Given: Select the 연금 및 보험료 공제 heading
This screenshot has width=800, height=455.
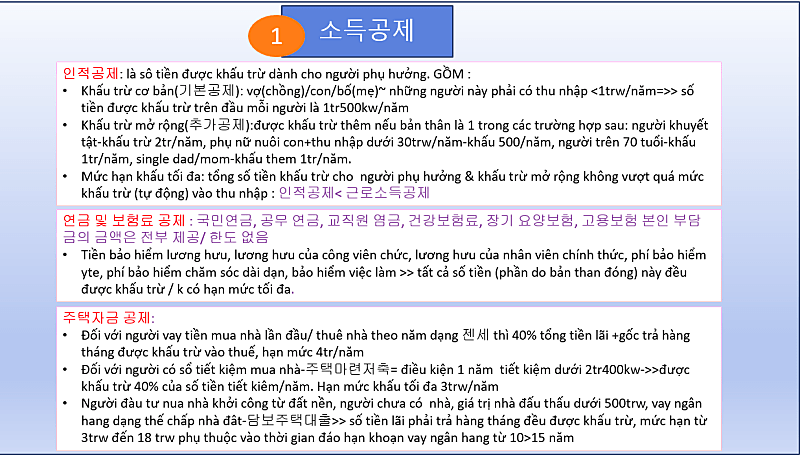Looking at the screenshot, I should point(125,221).
